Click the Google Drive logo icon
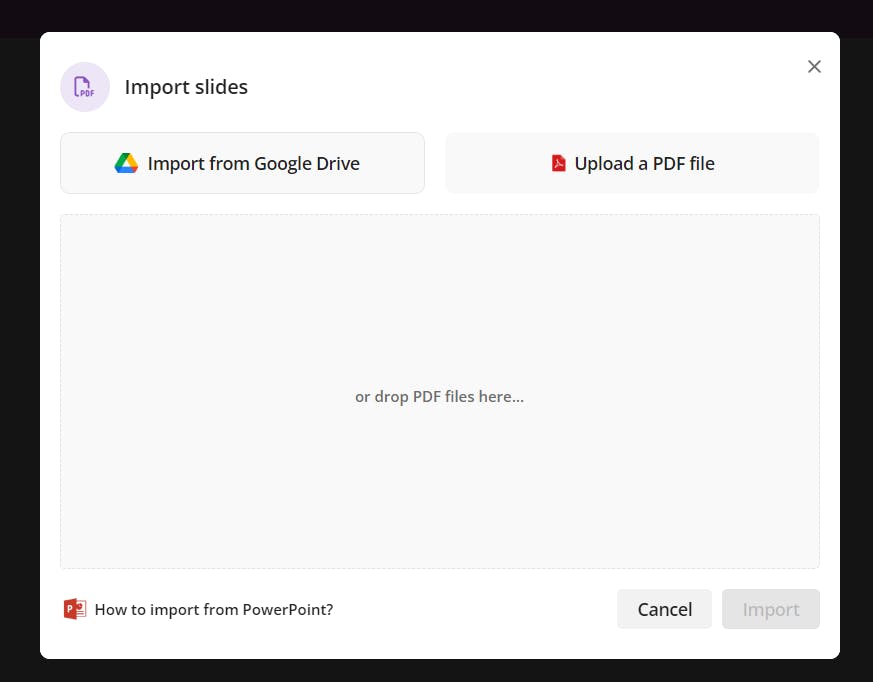Image resolution: width=873 pixels, height=682 pixels. point(126,163)
